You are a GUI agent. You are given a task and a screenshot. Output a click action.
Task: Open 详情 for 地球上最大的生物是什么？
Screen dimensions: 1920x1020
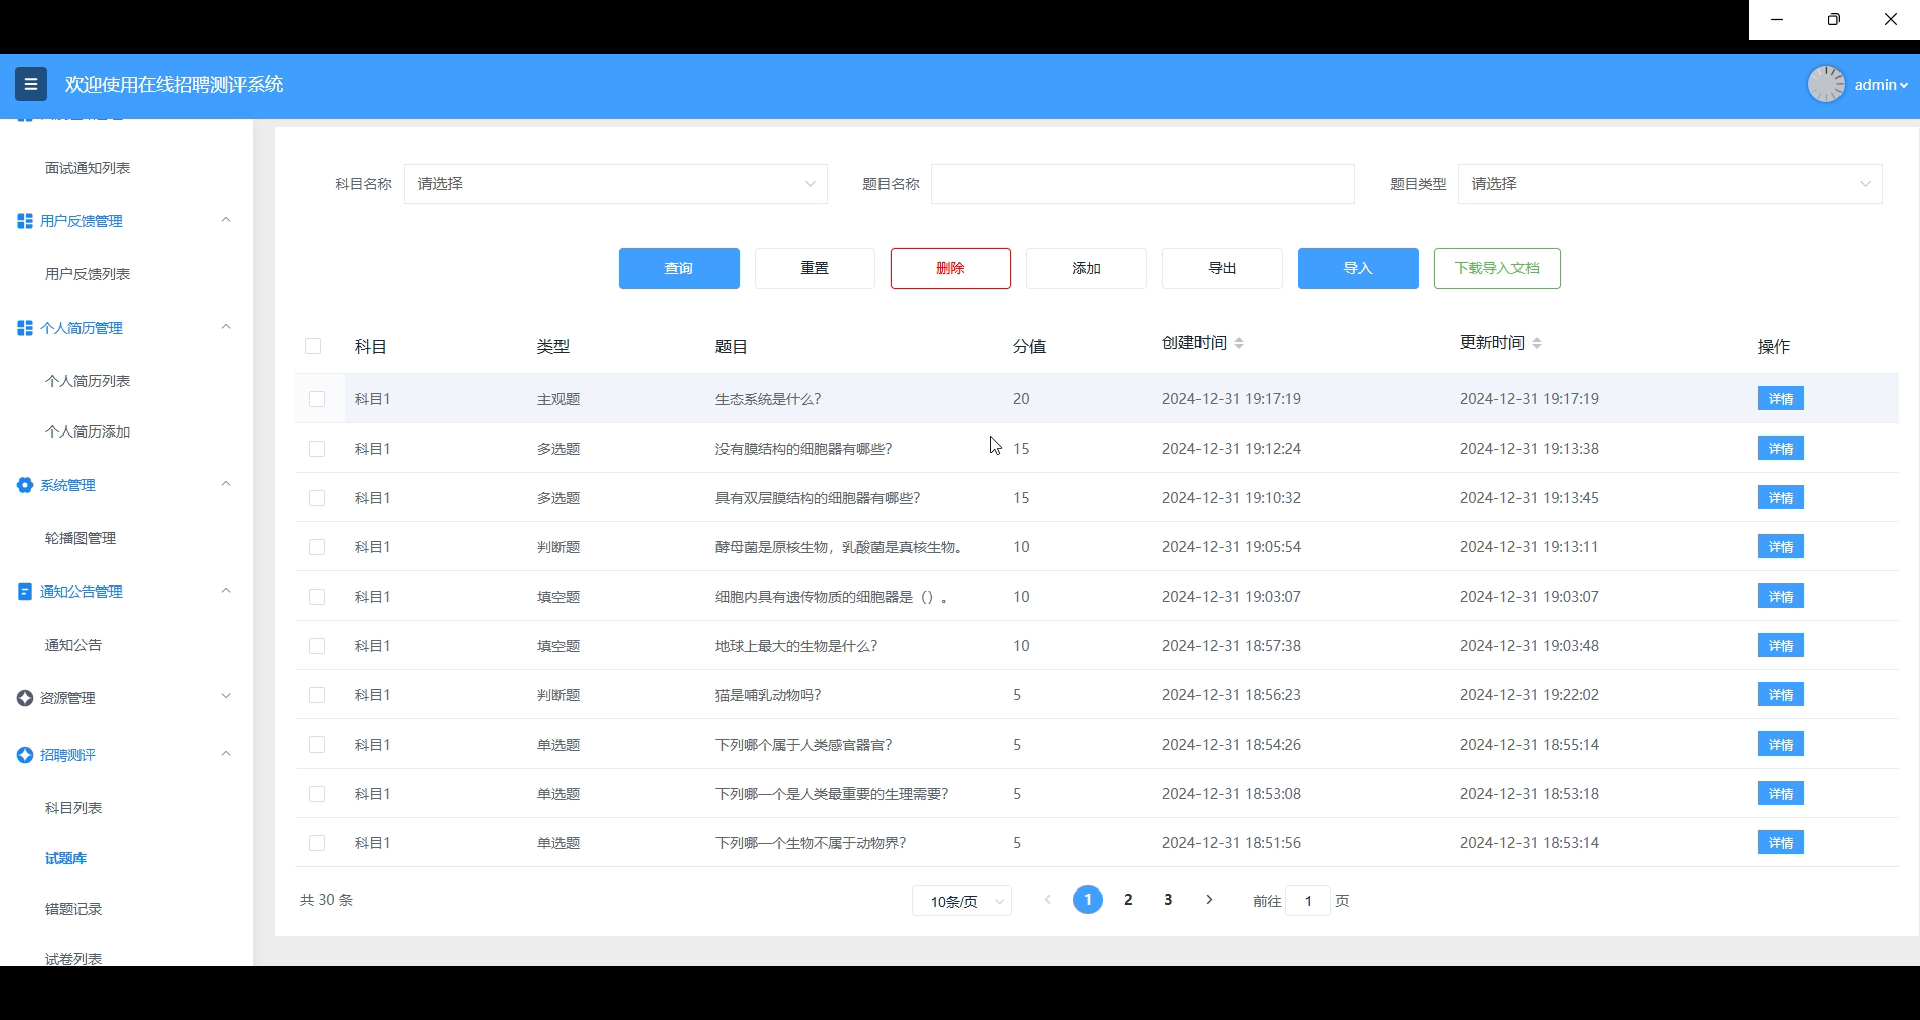point(1781,646)
